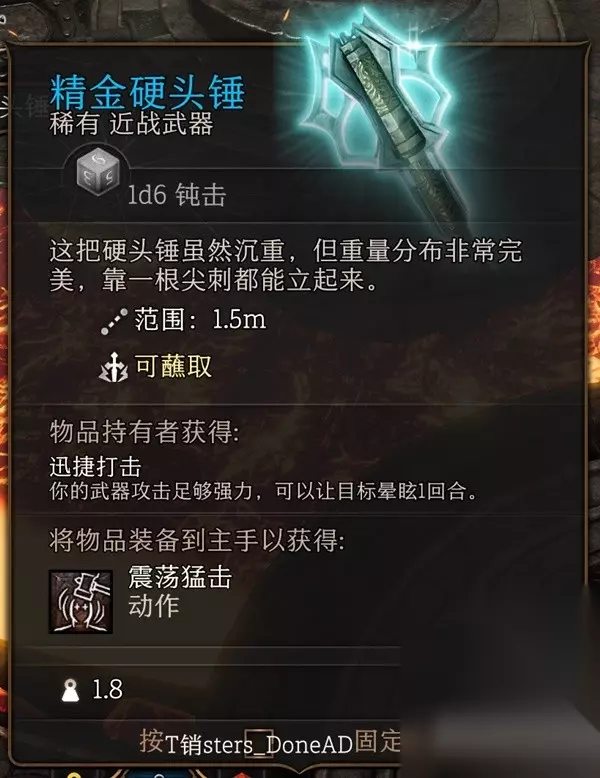Click the 物品持有者获得 section header
The width and height of the screenshot is (600, 778).
(144, 432)
